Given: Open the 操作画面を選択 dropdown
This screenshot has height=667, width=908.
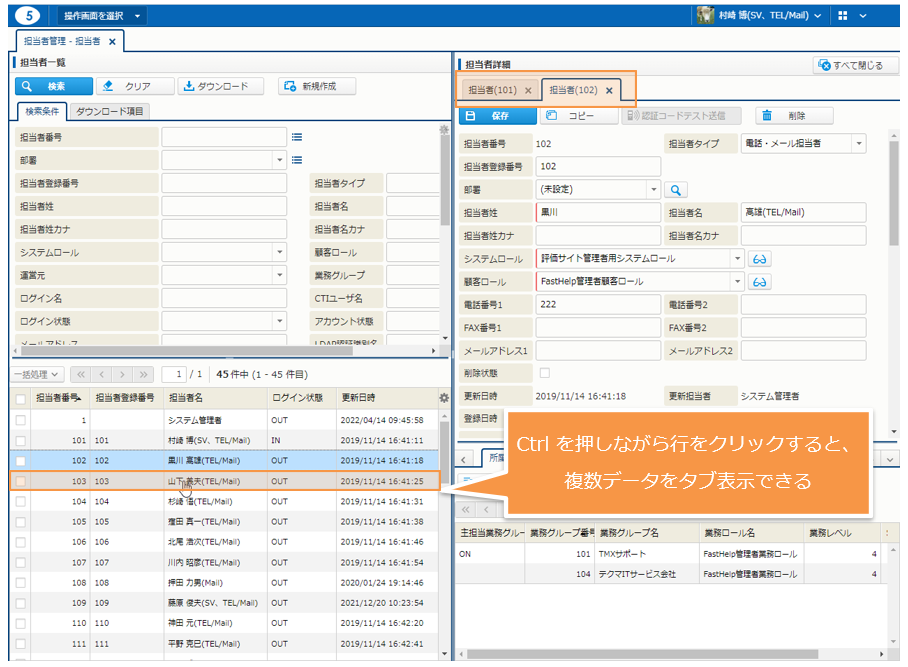Looking at the screenshot, I should 102,16.
